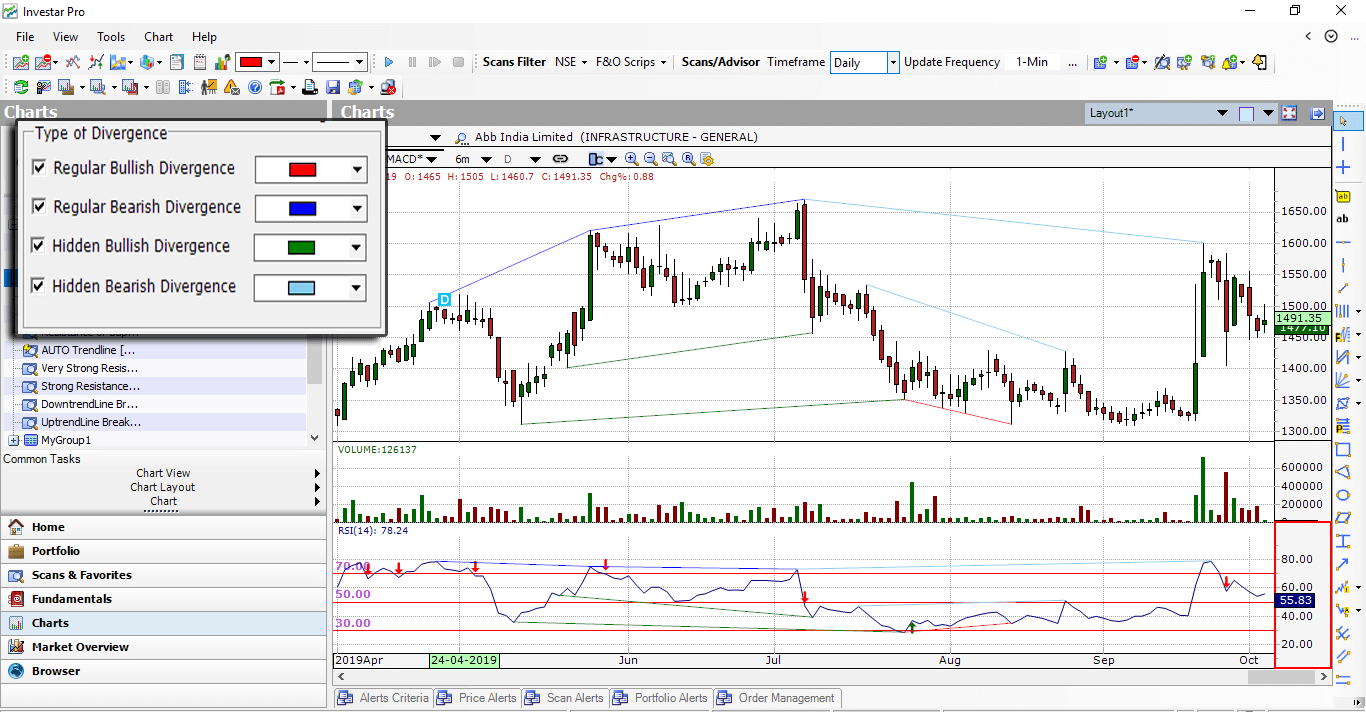This screenshot has height=712, width=1366.
Task: Click the link/symbol linking icon on chart toolbar
Action: (560, 159)
